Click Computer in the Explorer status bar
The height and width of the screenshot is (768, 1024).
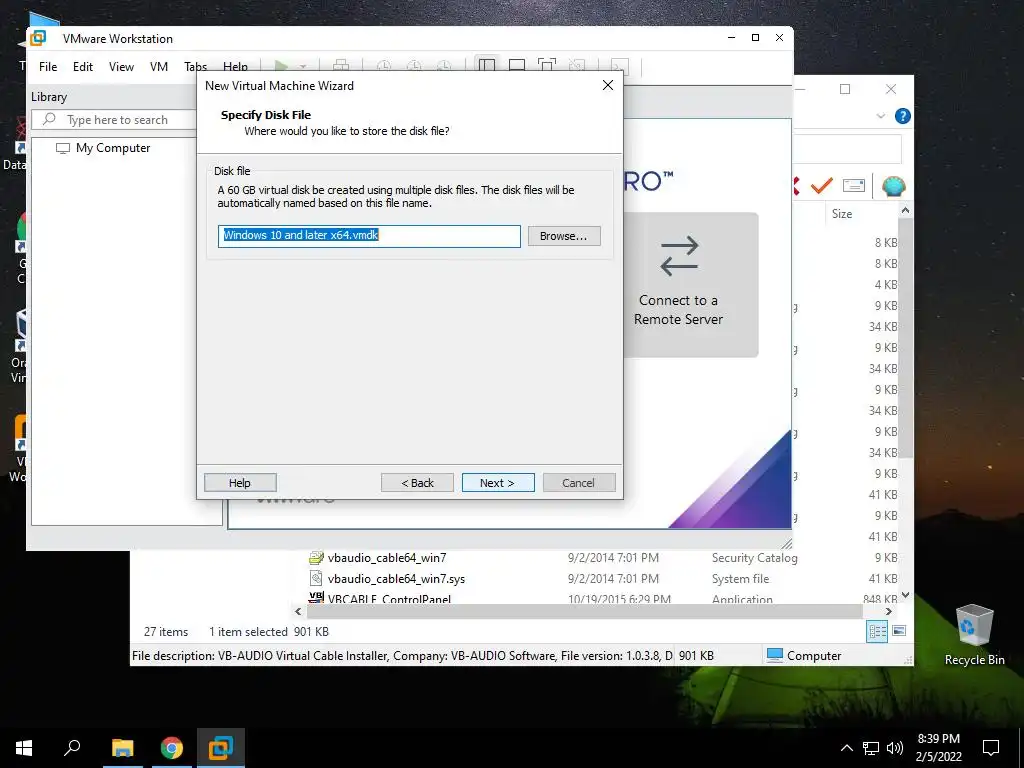coord(803,655)
